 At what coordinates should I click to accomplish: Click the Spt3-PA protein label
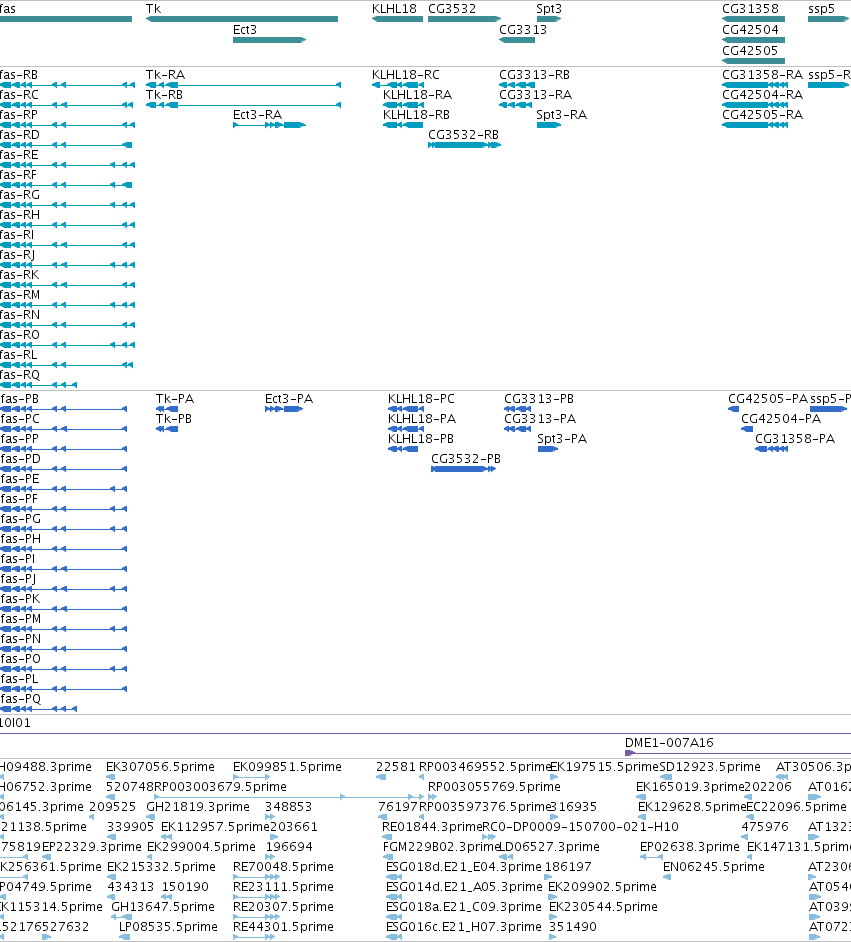pyautogui.click(x=562, y=439)
